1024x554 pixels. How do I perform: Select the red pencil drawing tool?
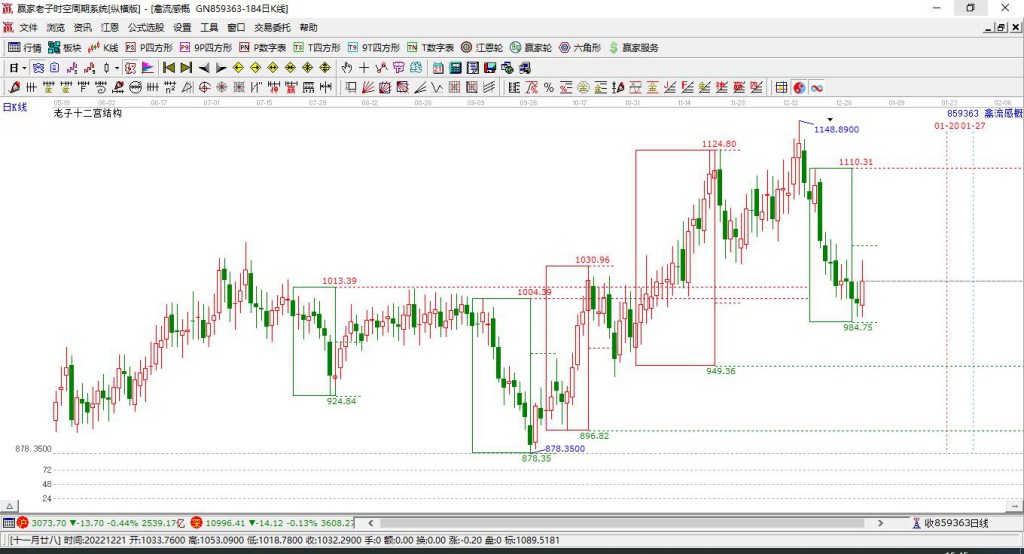point(14,87)
